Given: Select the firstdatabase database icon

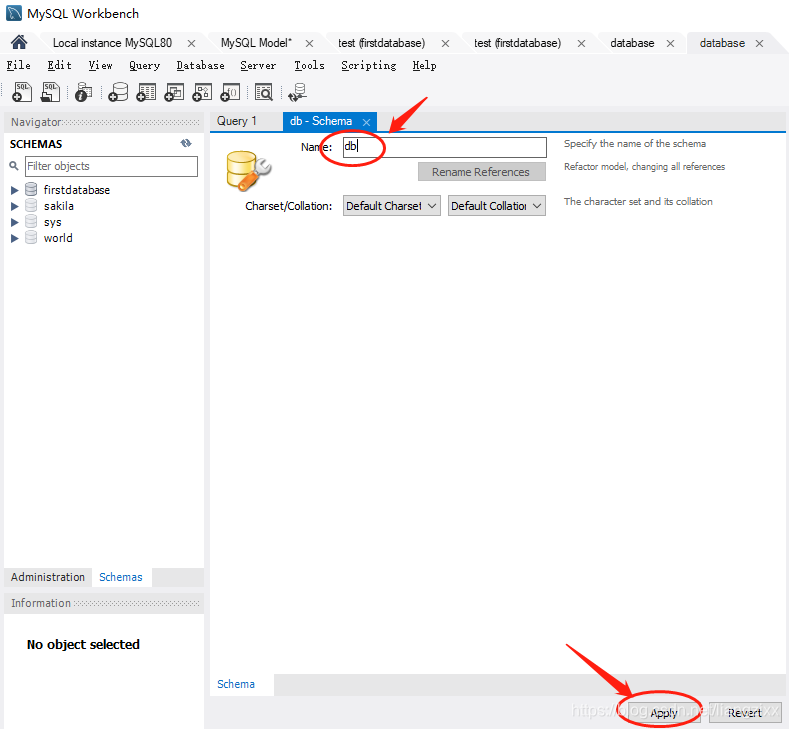Looking at the screenshot, I should point(31,189).
